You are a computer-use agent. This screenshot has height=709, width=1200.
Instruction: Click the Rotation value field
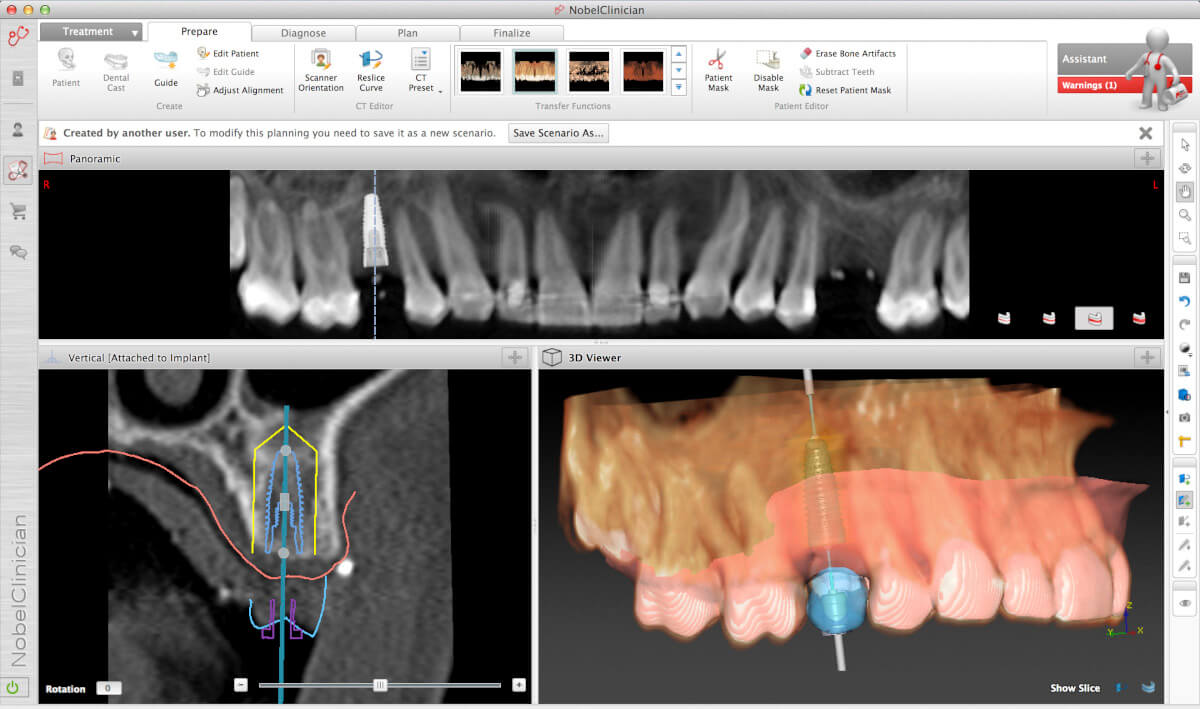click(109, 688)
